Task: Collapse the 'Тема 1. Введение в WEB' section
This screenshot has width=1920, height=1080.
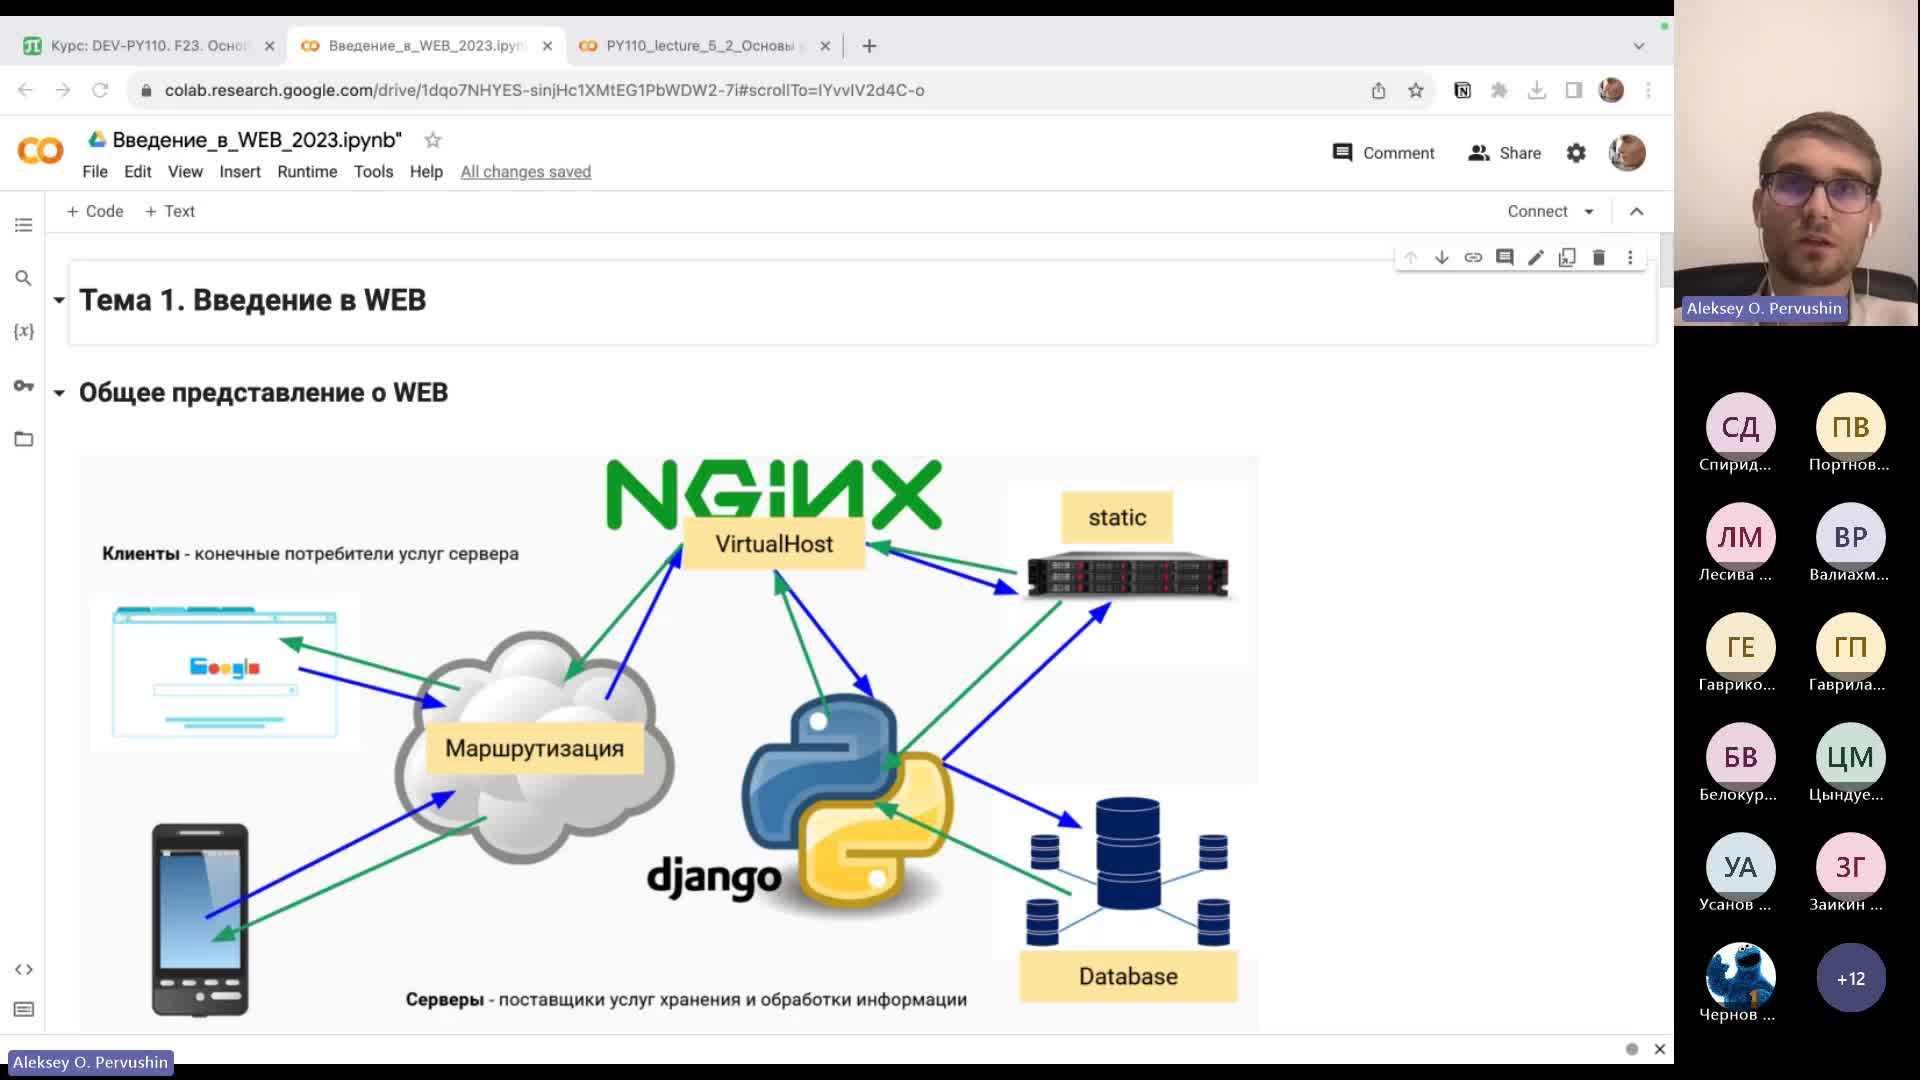Action: click(x=59, y=300)
